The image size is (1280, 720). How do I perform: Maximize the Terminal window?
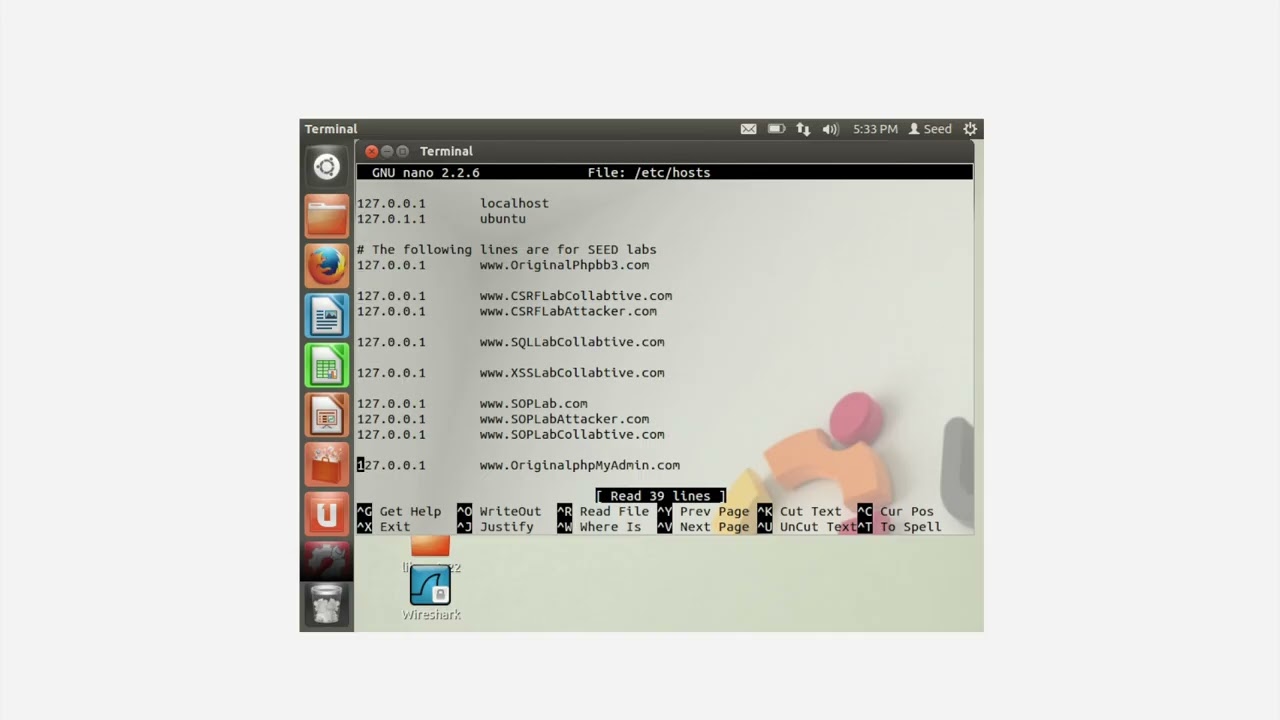tap(403, 151)
